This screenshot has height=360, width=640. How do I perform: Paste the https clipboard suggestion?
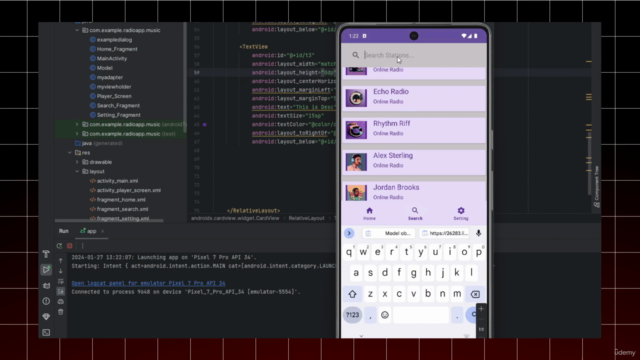[444, 233]
